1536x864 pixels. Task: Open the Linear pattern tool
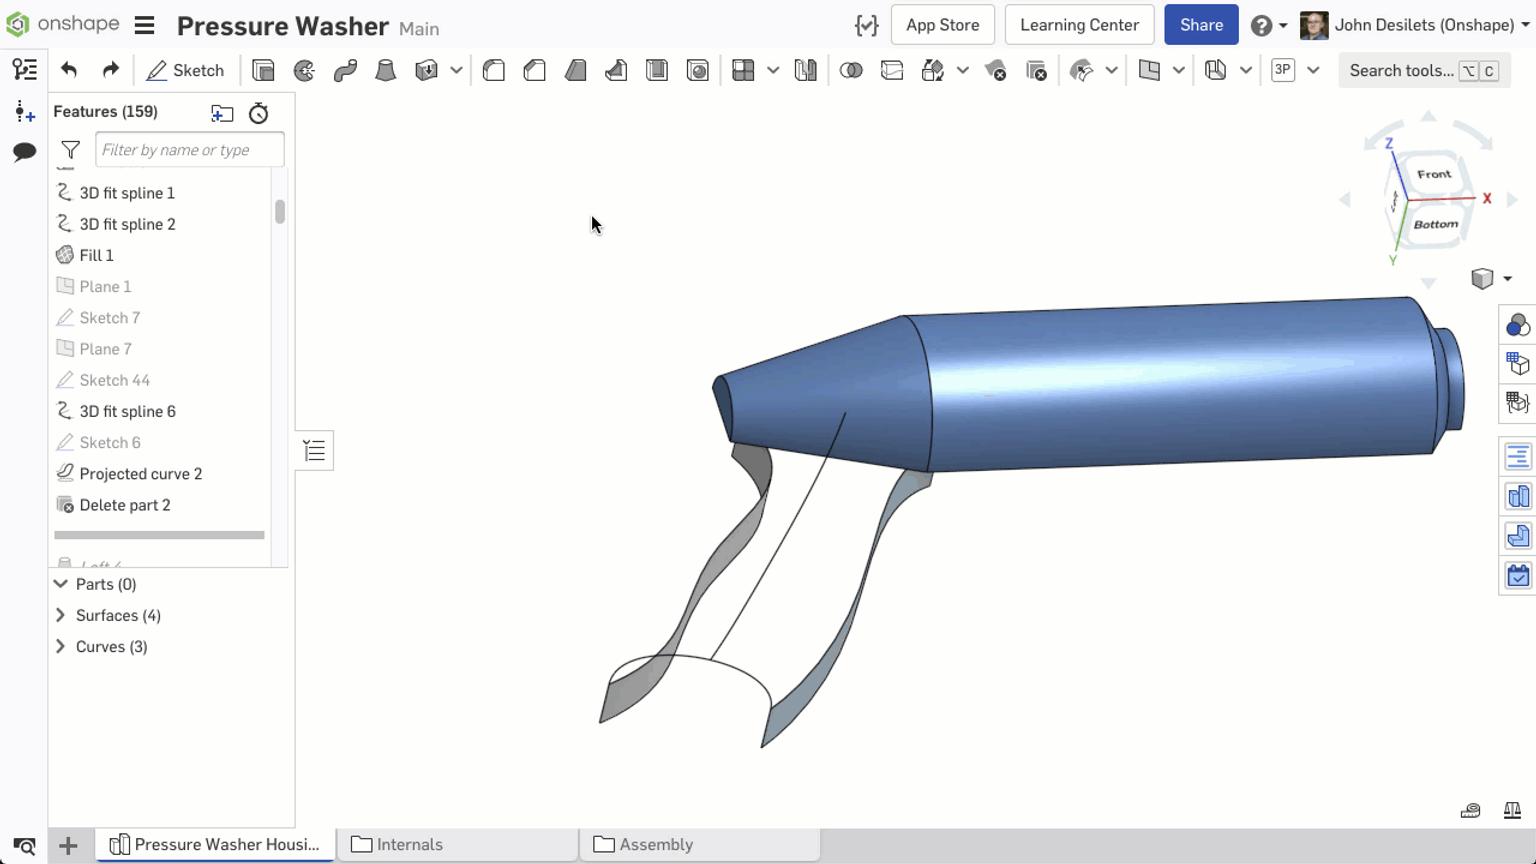pos(744,70)
